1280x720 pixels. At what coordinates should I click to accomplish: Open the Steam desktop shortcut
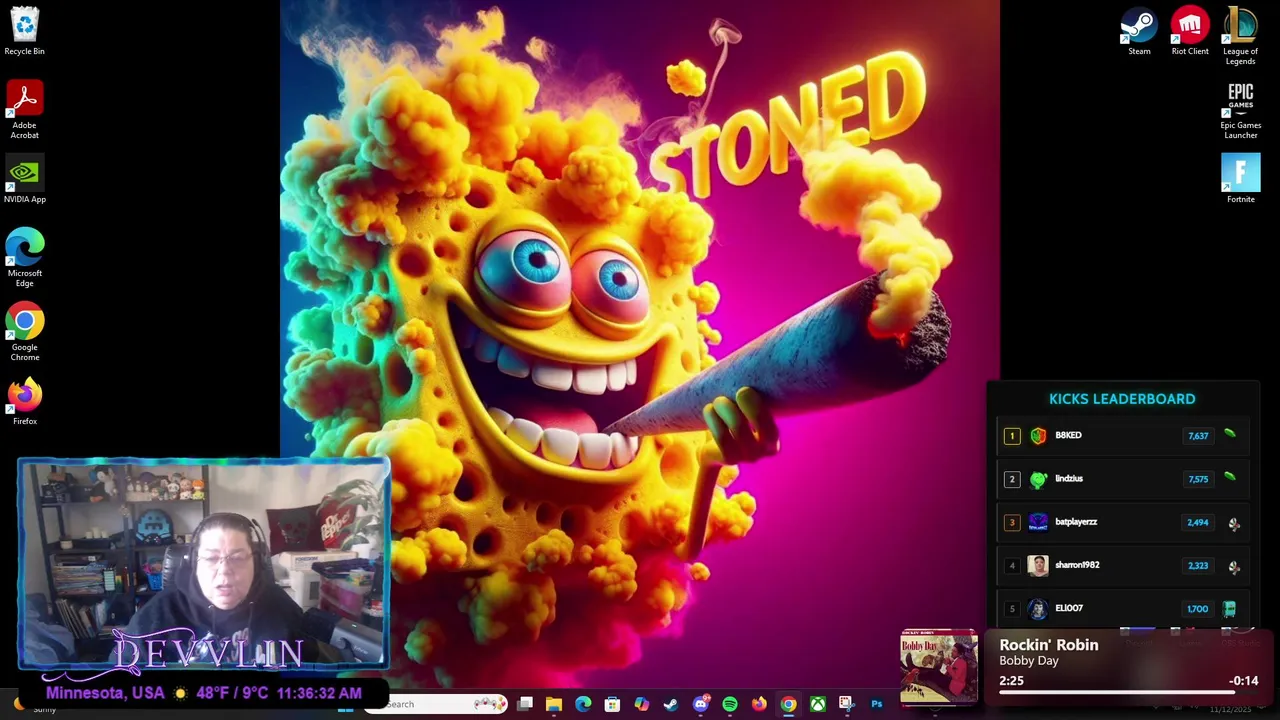tap(1139, 31)
